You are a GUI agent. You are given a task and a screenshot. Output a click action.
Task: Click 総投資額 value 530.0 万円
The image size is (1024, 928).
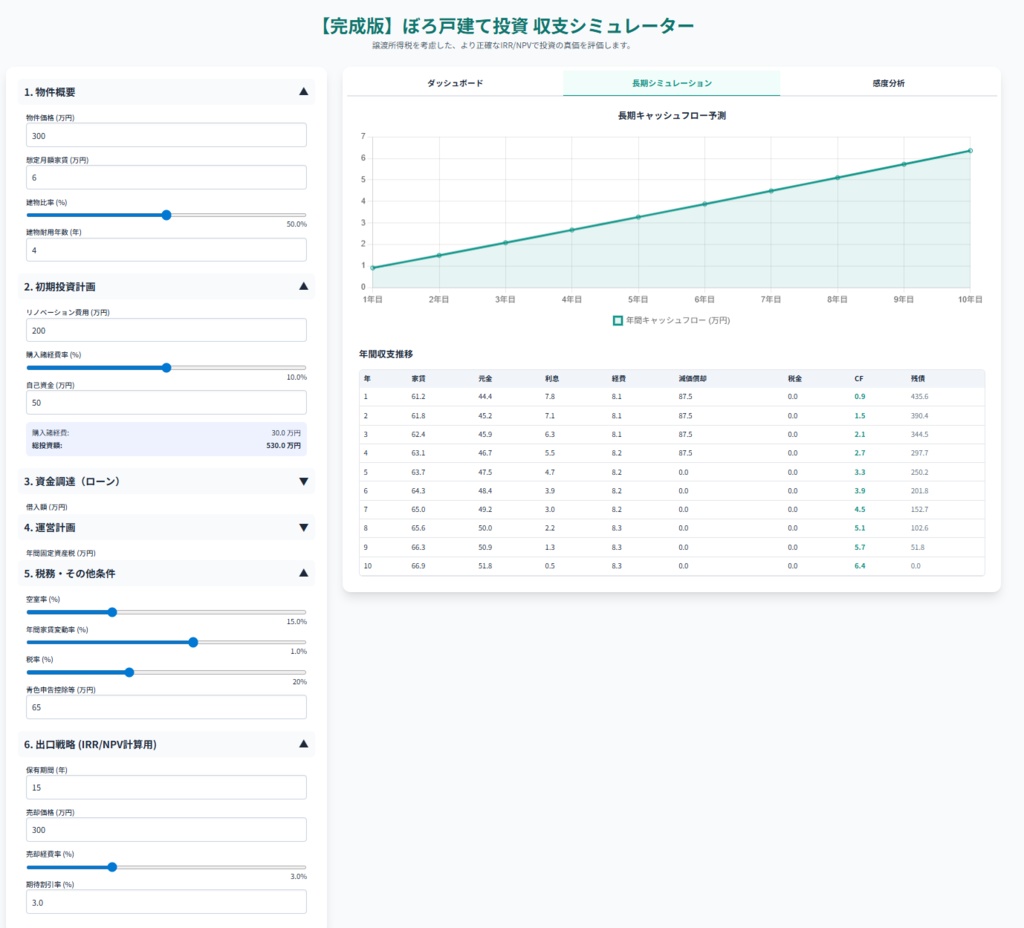click(x=283, y=445)
